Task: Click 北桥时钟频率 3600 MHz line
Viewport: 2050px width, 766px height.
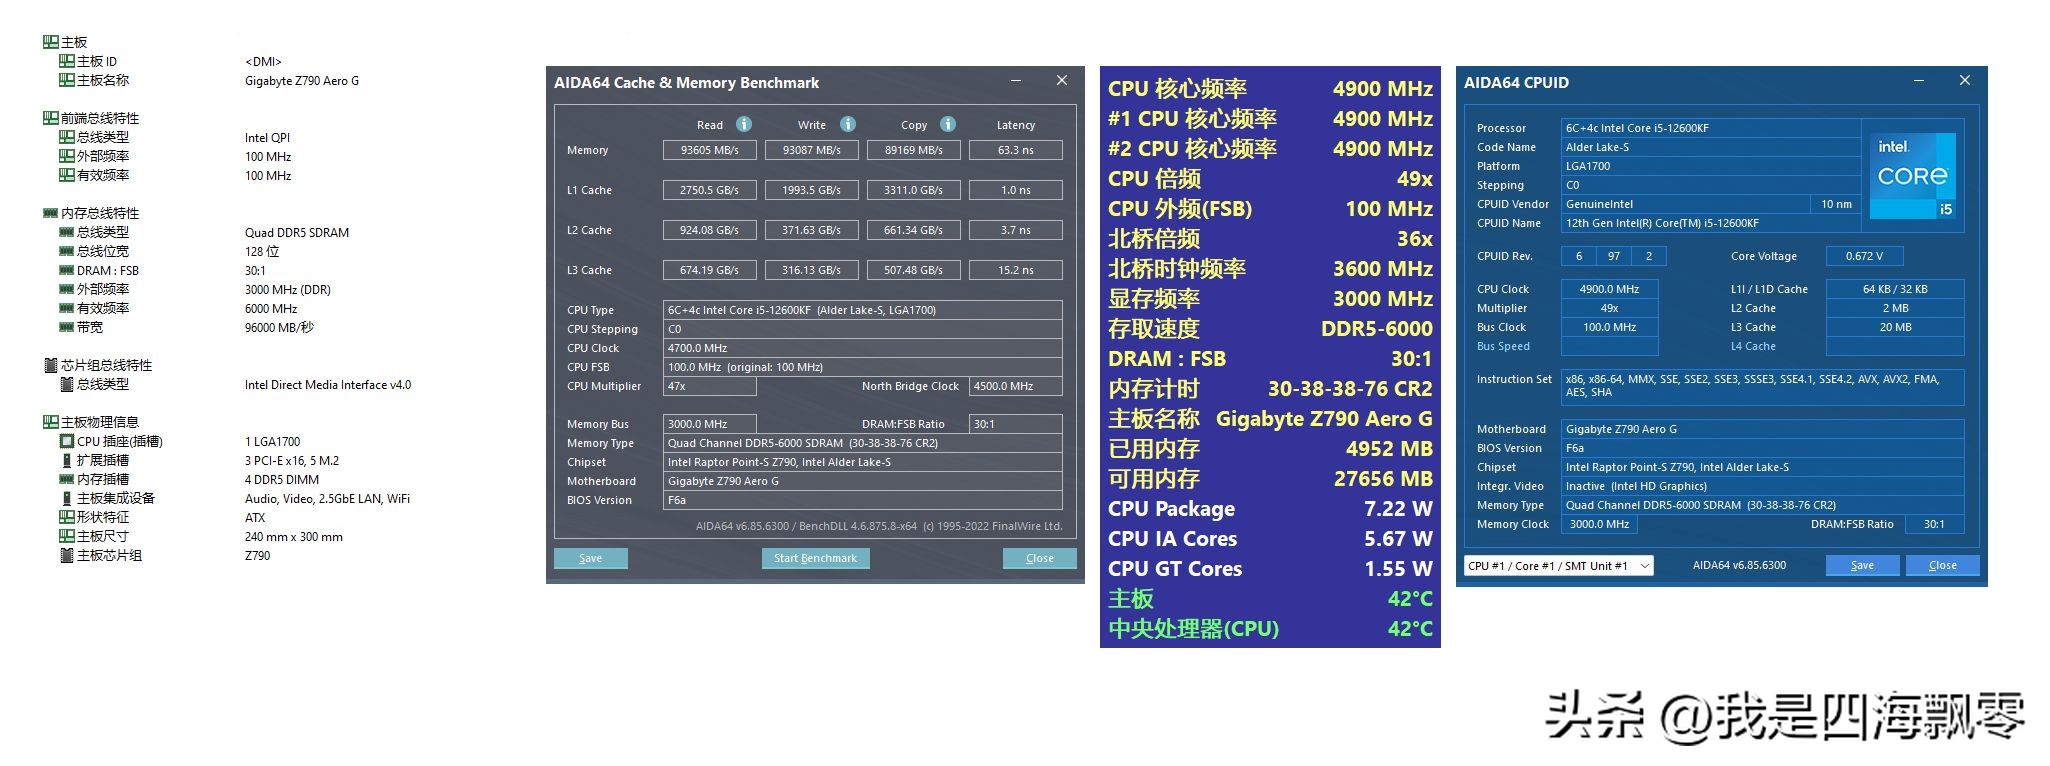Action: [x=1270, y=269]
